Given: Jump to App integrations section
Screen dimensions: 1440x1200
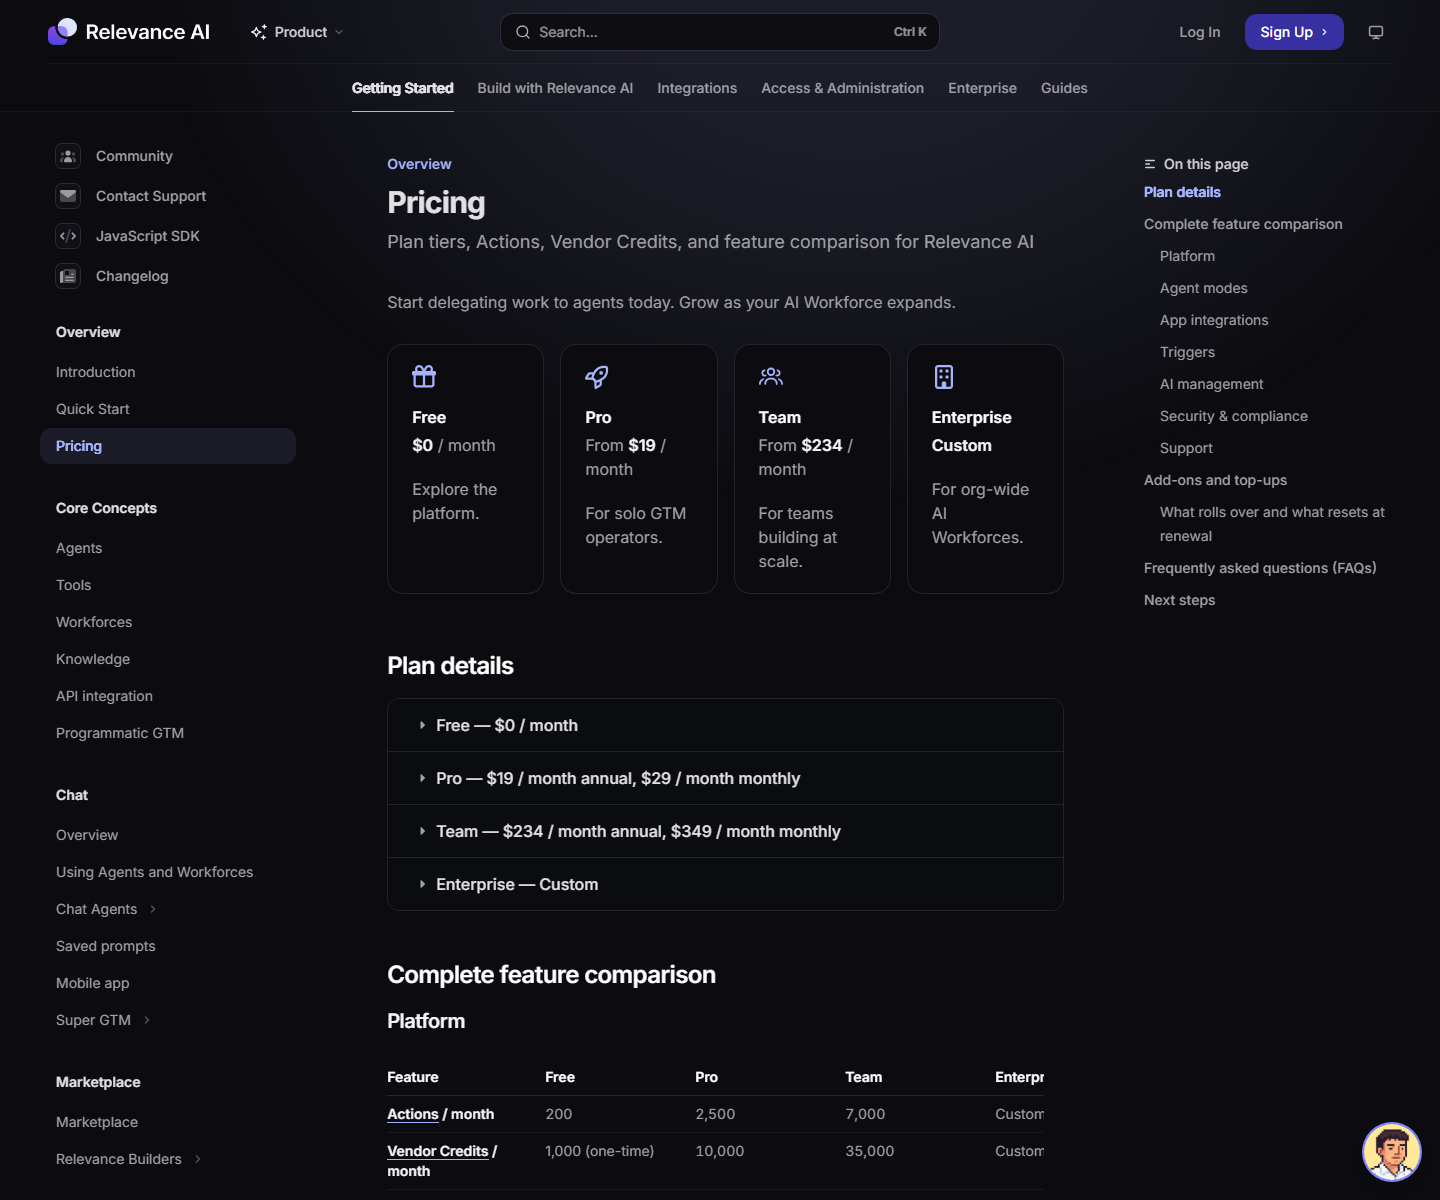Looking at the screenshot, I should tap(1214, 320).
